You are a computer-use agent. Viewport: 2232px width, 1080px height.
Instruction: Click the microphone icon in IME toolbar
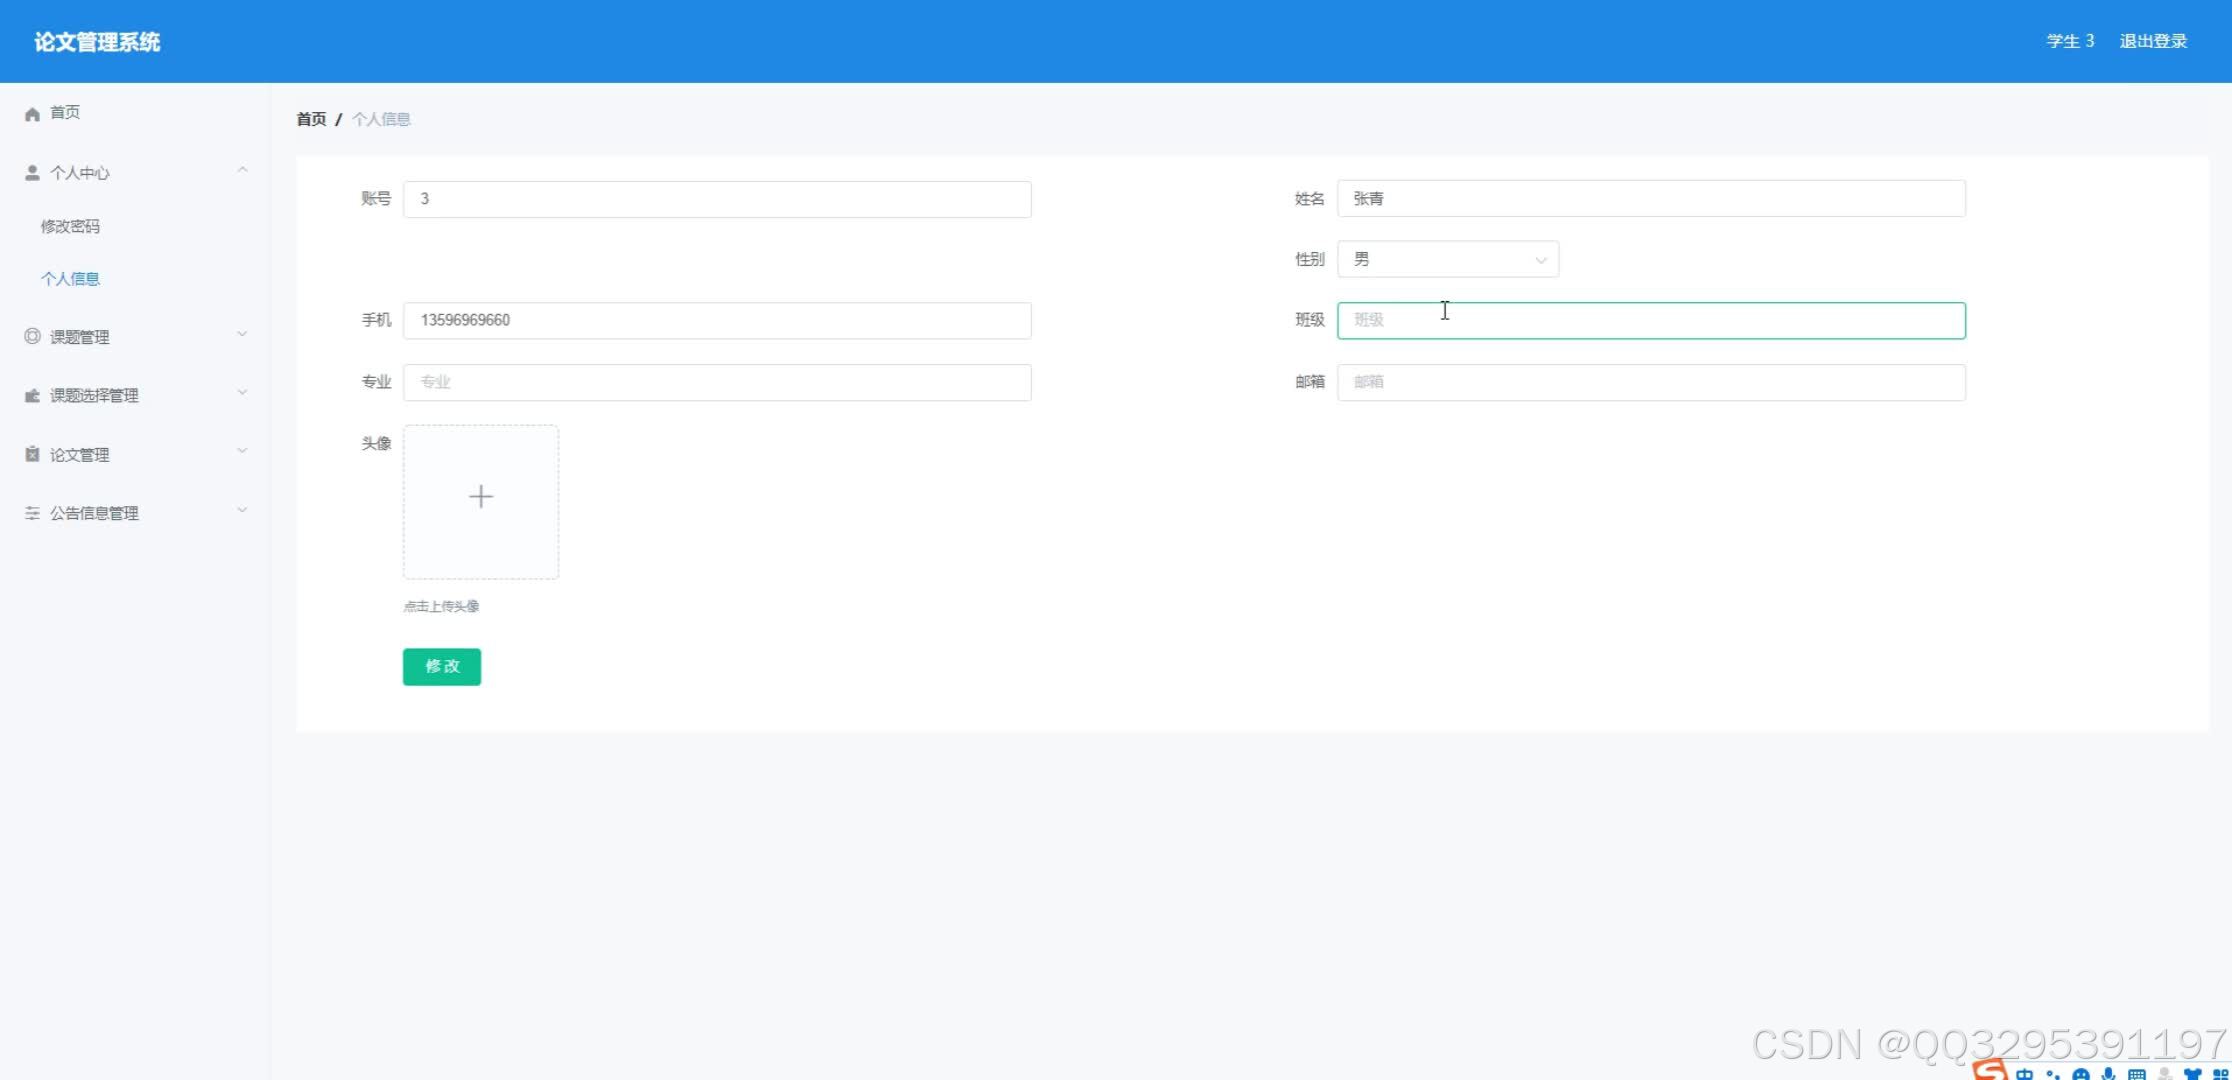coord(2108,1075)
